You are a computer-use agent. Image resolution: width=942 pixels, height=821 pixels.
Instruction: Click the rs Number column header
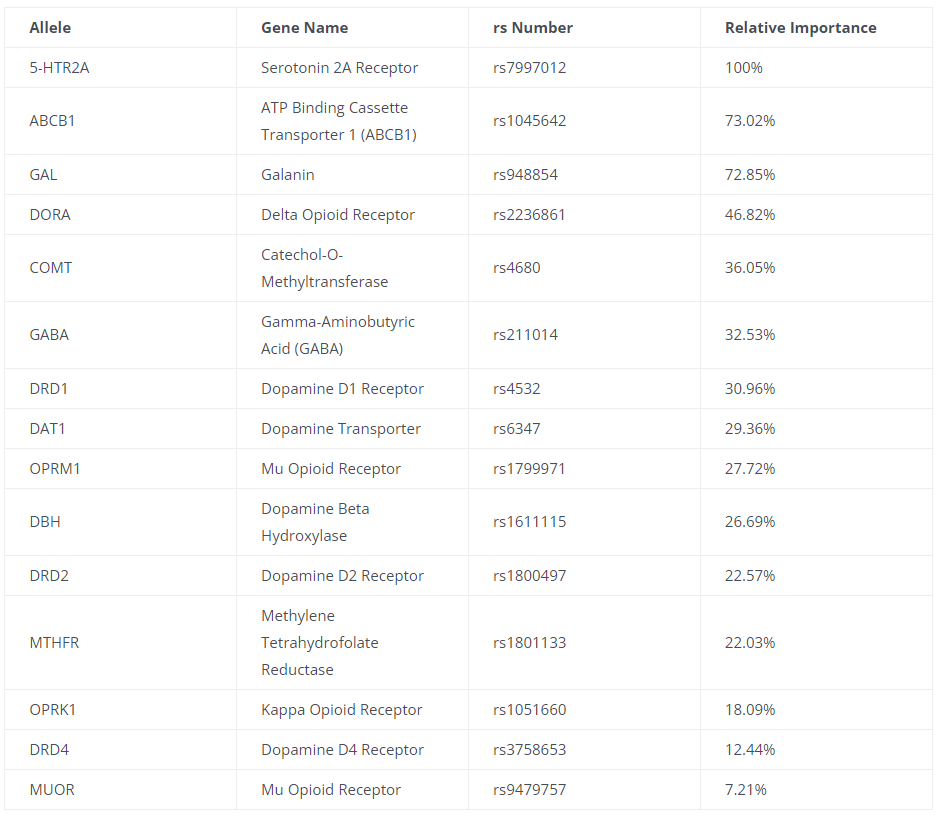pos(533,28)
